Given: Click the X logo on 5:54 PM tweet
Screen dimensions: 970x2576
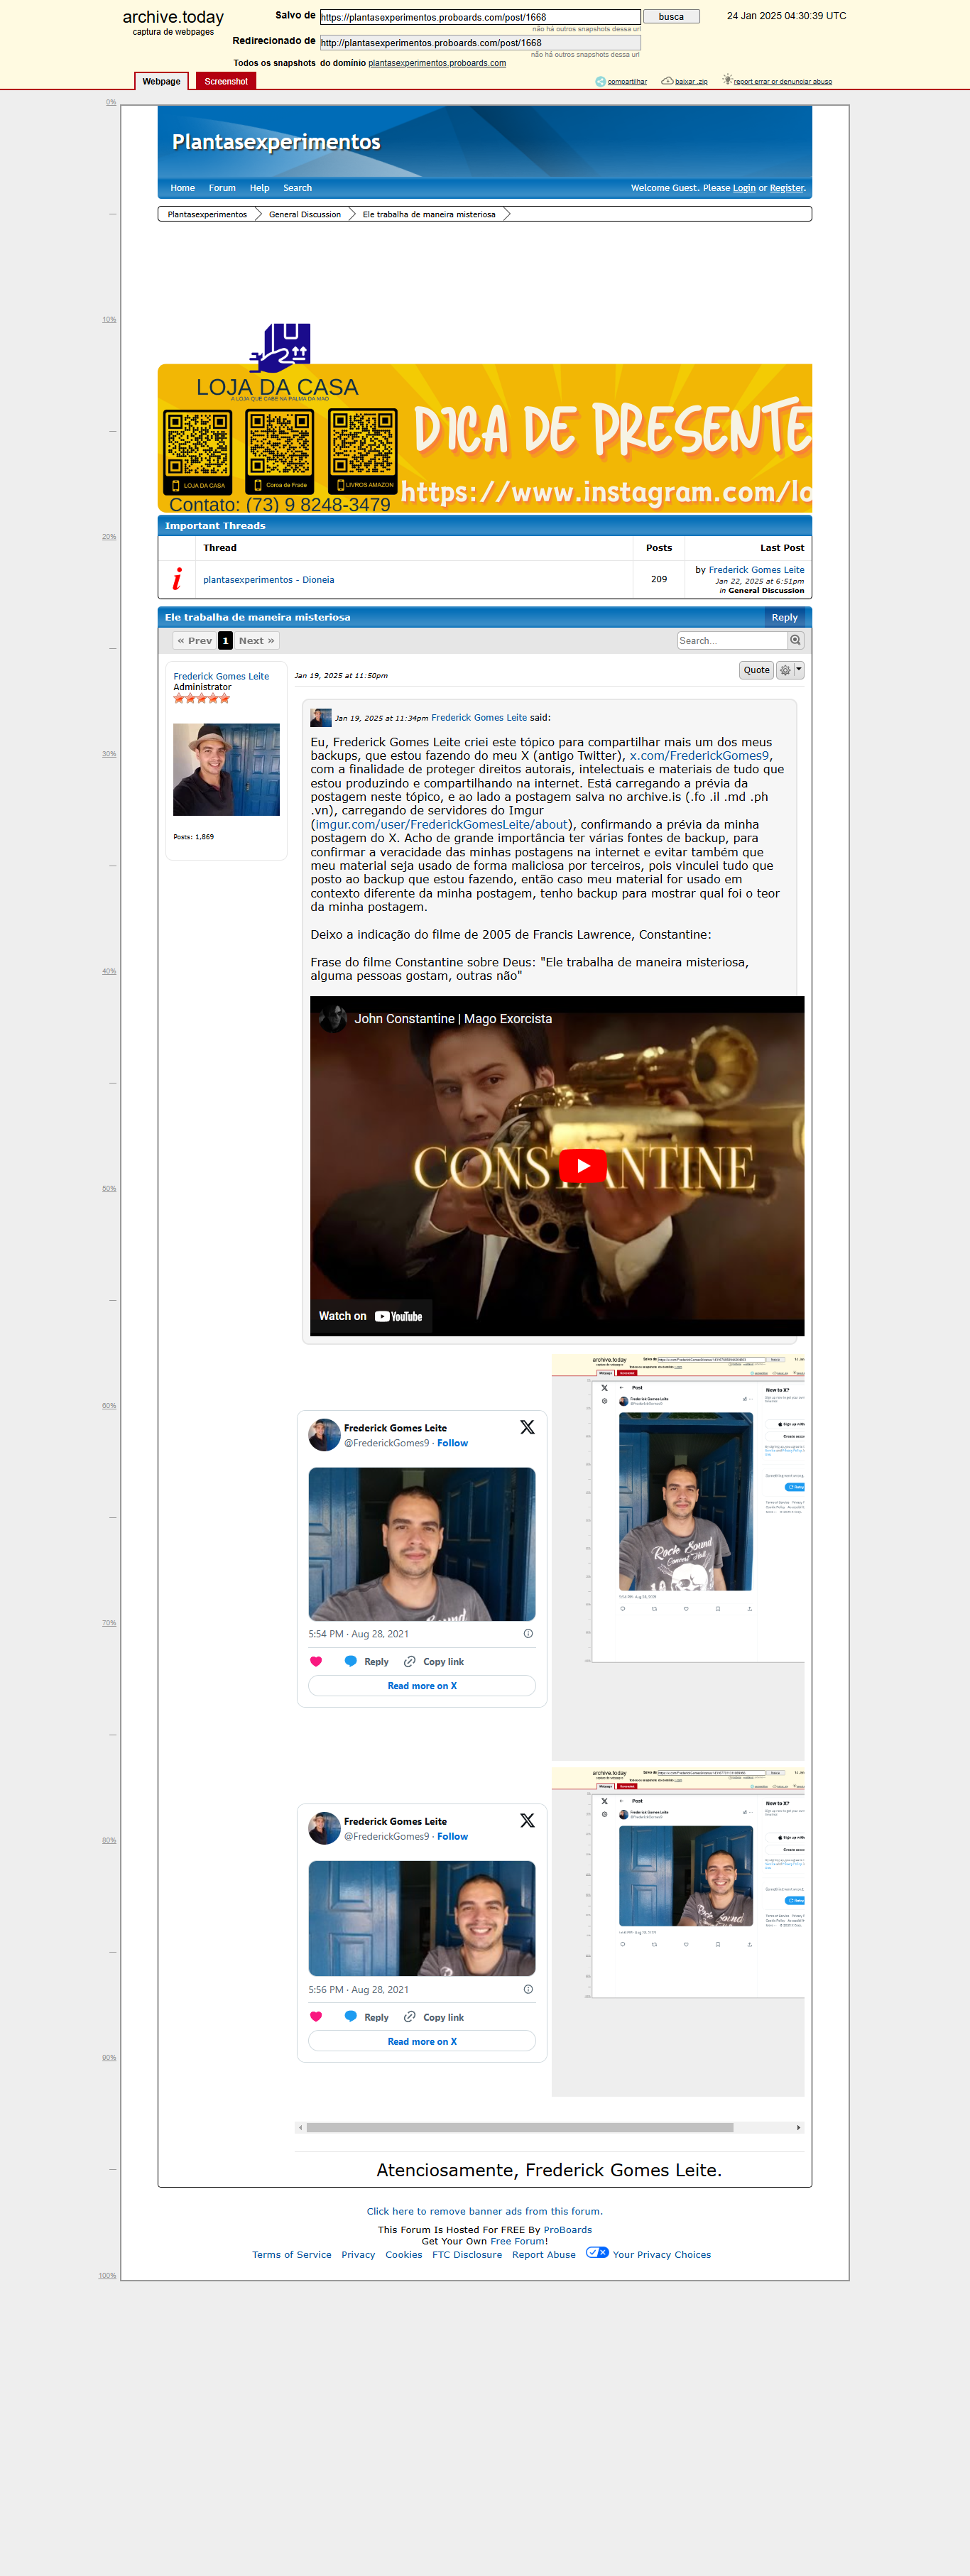Looking at the screenshot, I should click(527, 1427).
